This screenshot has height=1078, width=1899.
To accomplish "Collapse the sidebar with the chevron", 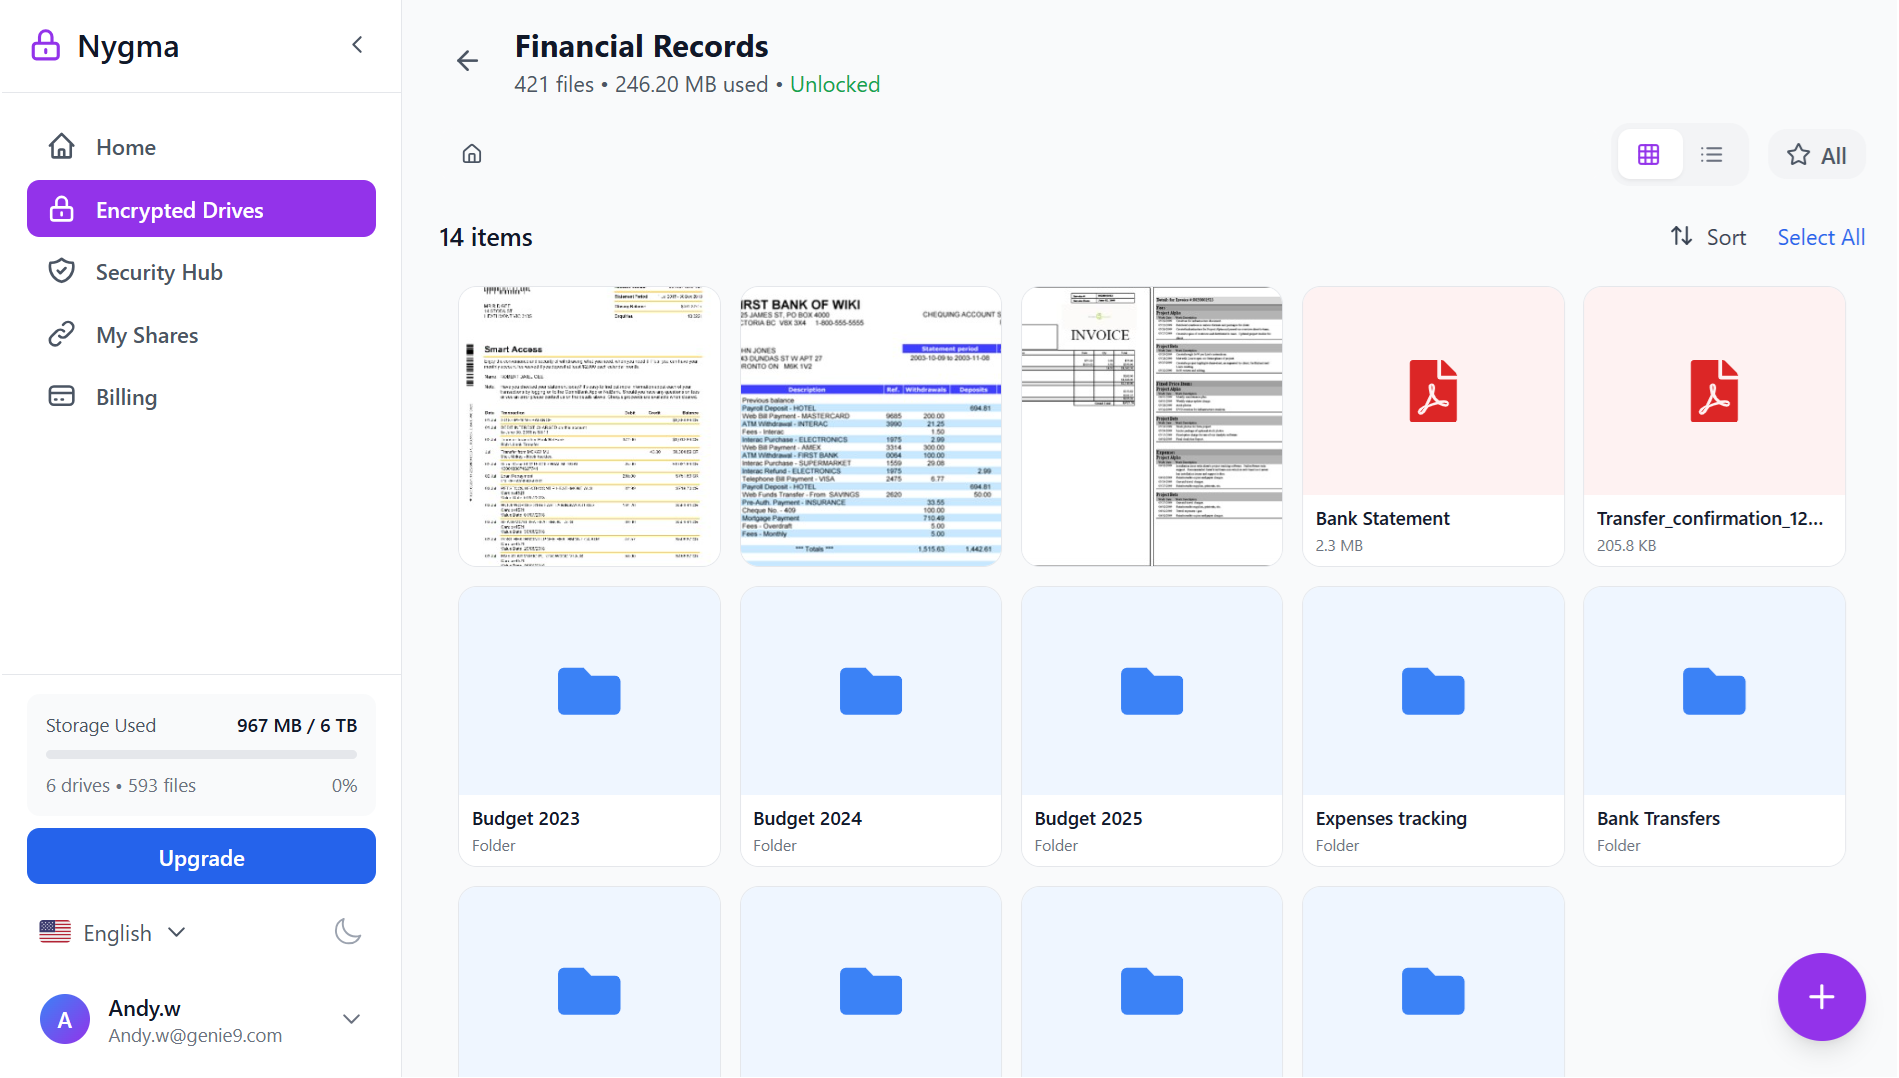I will [357, 44].
